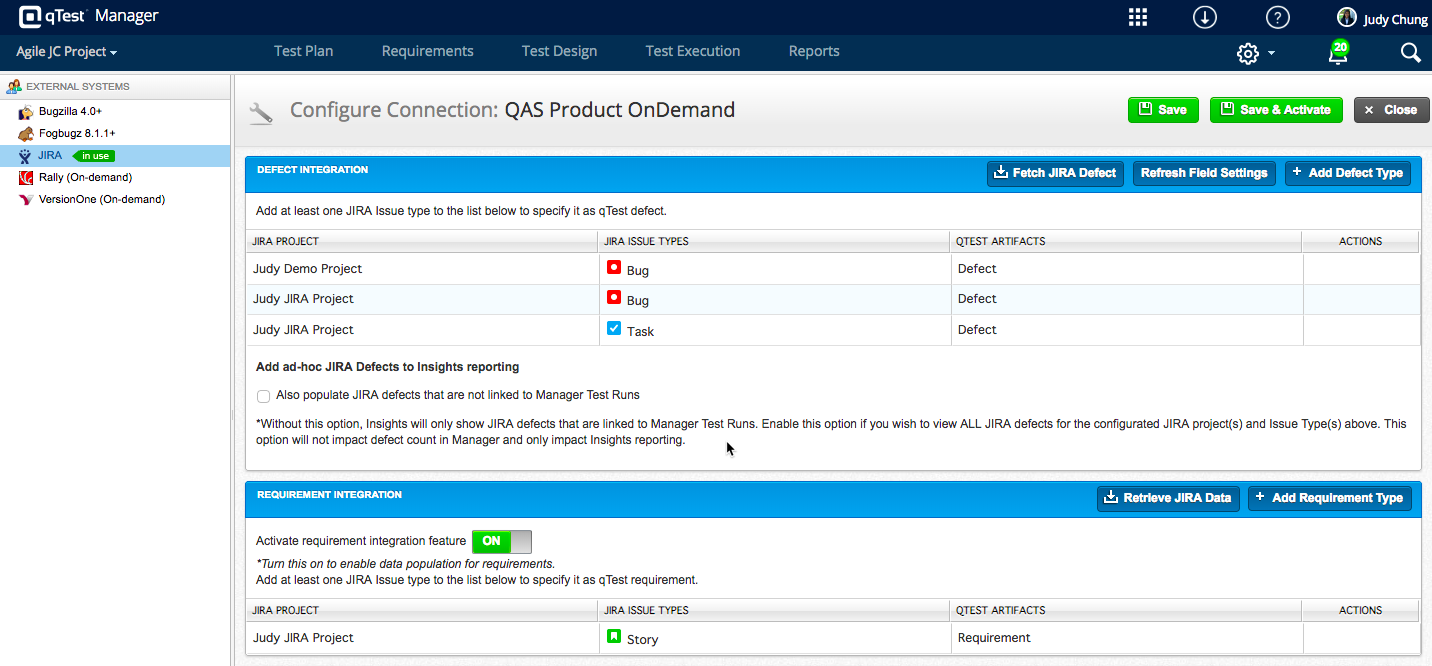The height and width of the screenshot is (666, 1432).
Task: Open the settings gear dropdown
Action: coord(1255,53)
